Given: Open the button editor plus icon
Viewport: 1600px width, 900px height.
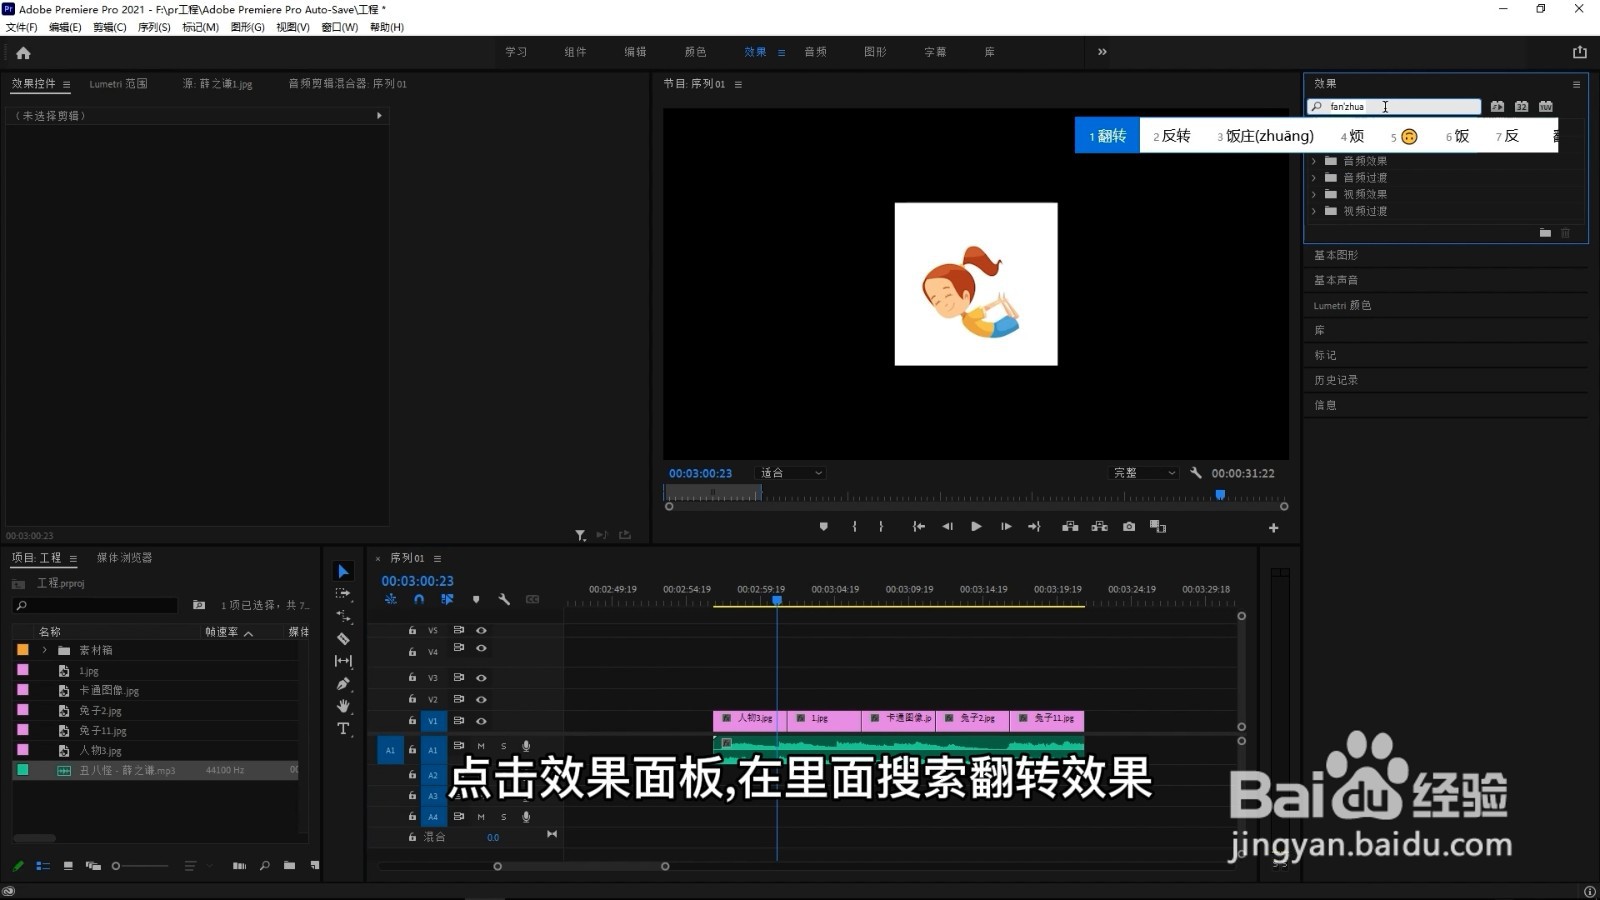Looking at the screenshot, I should [x=1273, y=528].
